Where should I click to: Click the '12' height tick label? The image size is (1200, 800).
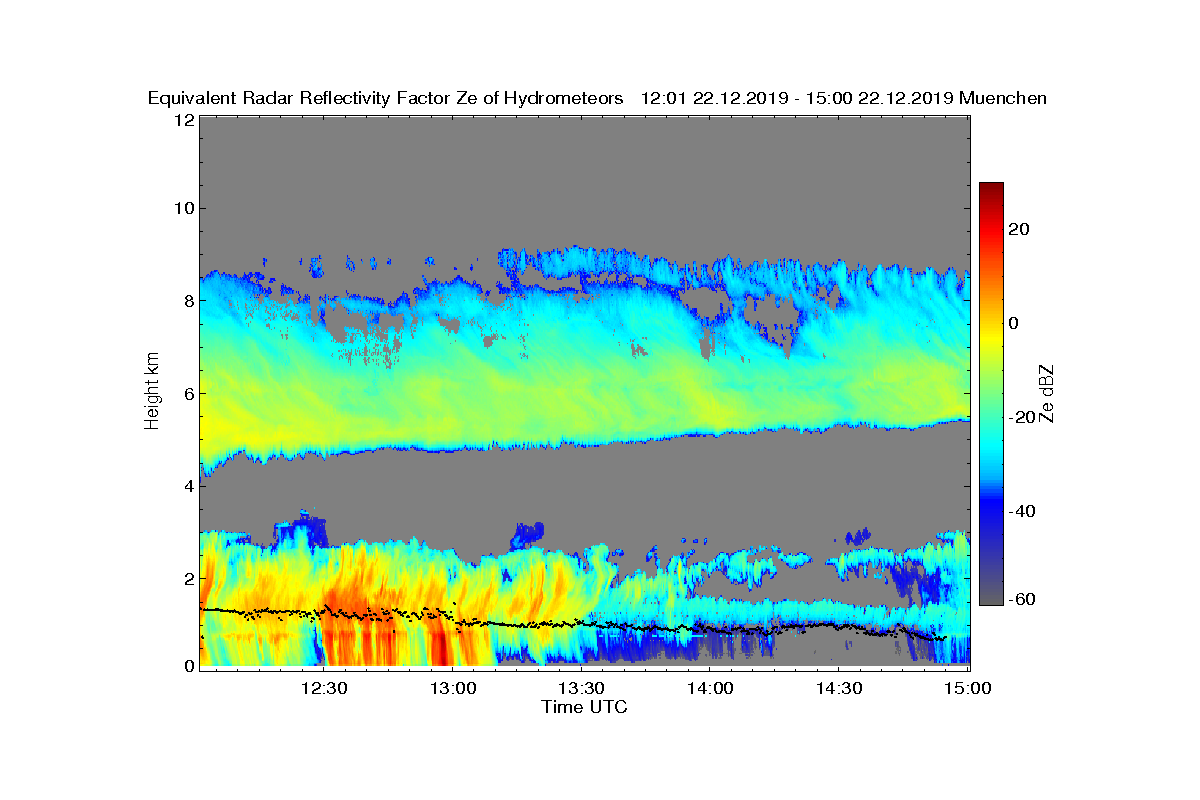[183, 120]
